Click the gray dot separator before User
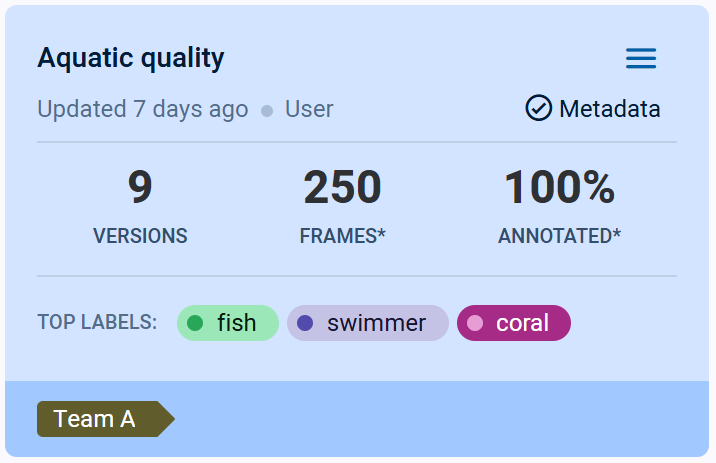The width and height of the screenshot is (716, 463). click(x=267, y=111)
